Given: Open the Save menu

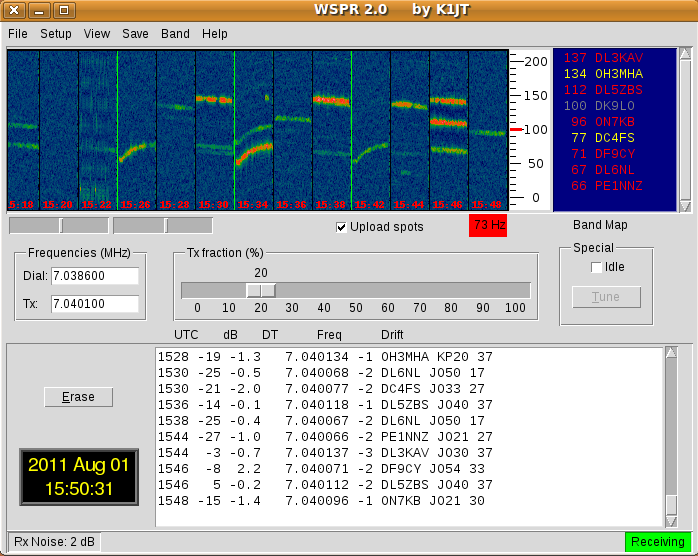Looking at the screenshot, I should (x=135, y=34).
